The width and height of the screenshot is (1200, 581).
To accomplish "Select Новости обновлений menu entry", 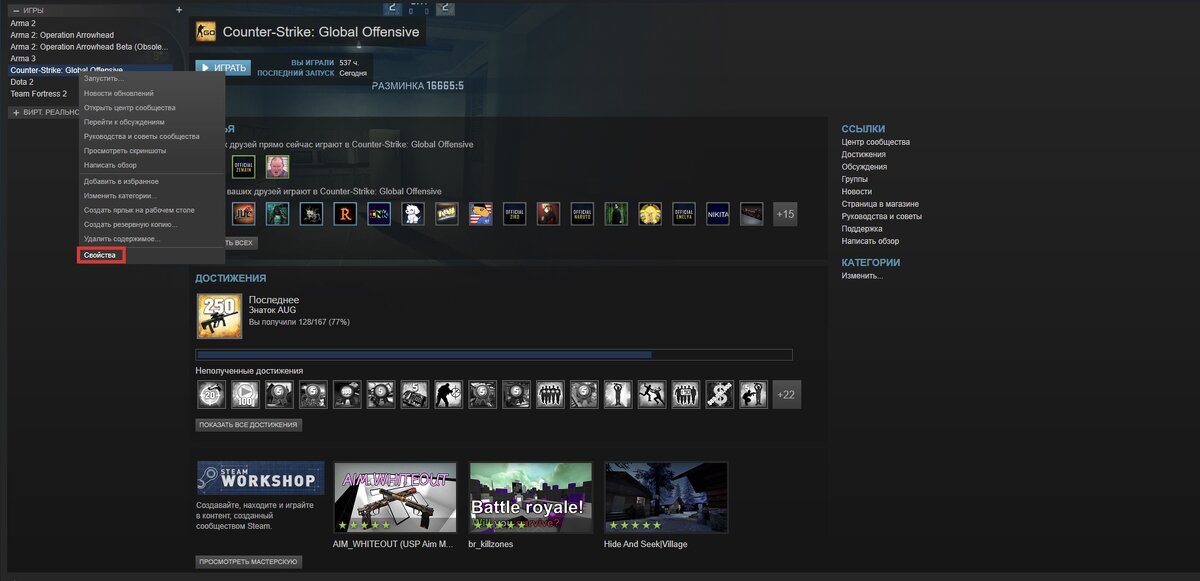I will point(119,93).
